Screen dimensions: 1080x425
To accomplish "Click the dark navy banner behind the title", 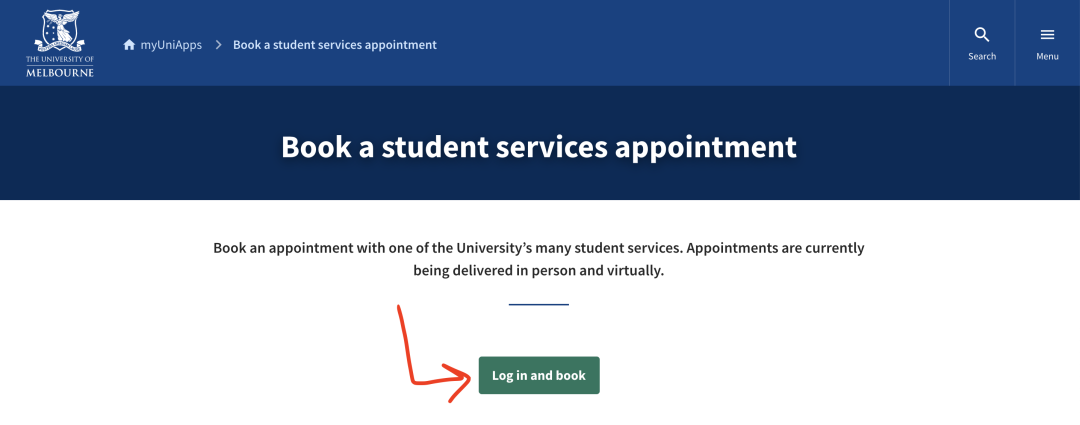I will tap(540, 143).
